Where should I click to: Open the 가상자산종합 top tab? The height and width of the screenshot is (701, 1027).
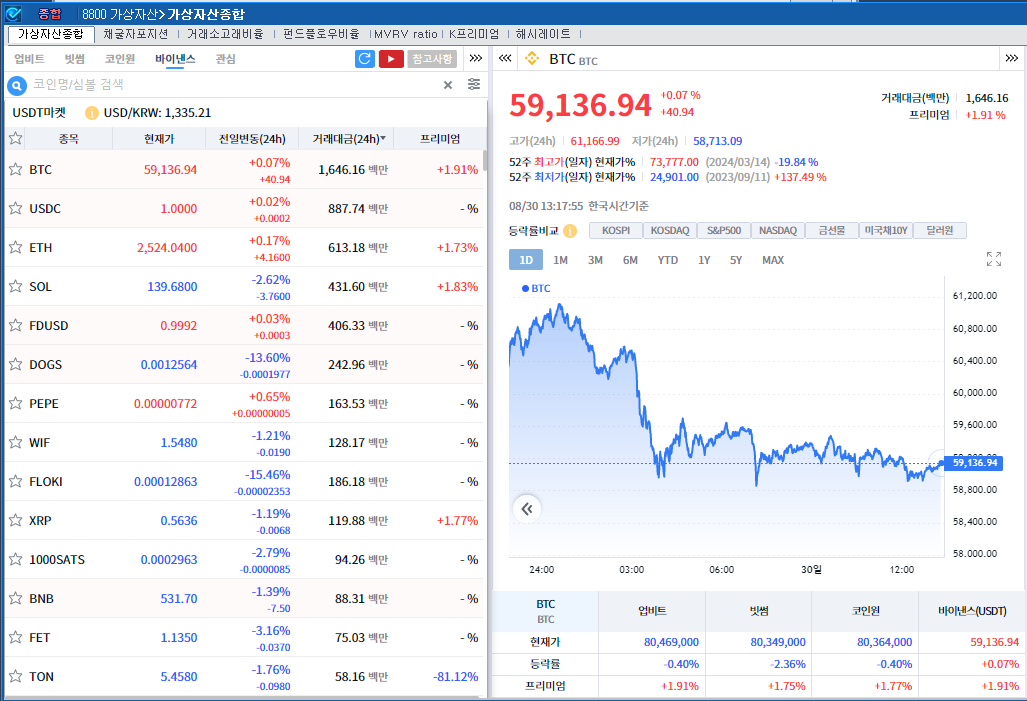(50, 34)
